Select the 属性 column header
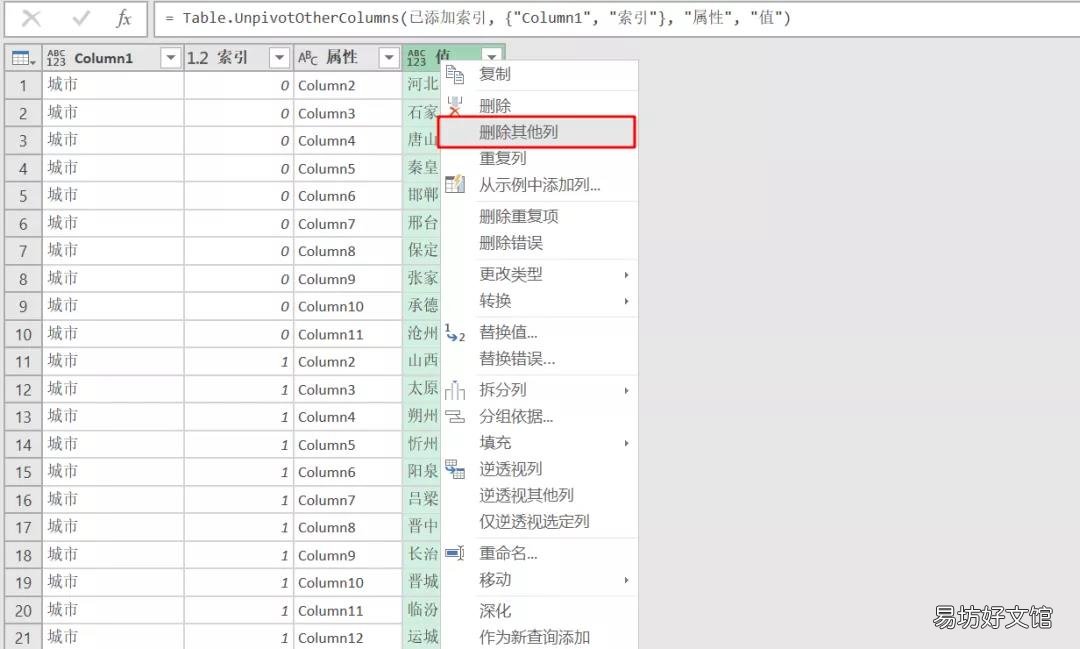Screen dimensions: 1080x649 point(348,58)
